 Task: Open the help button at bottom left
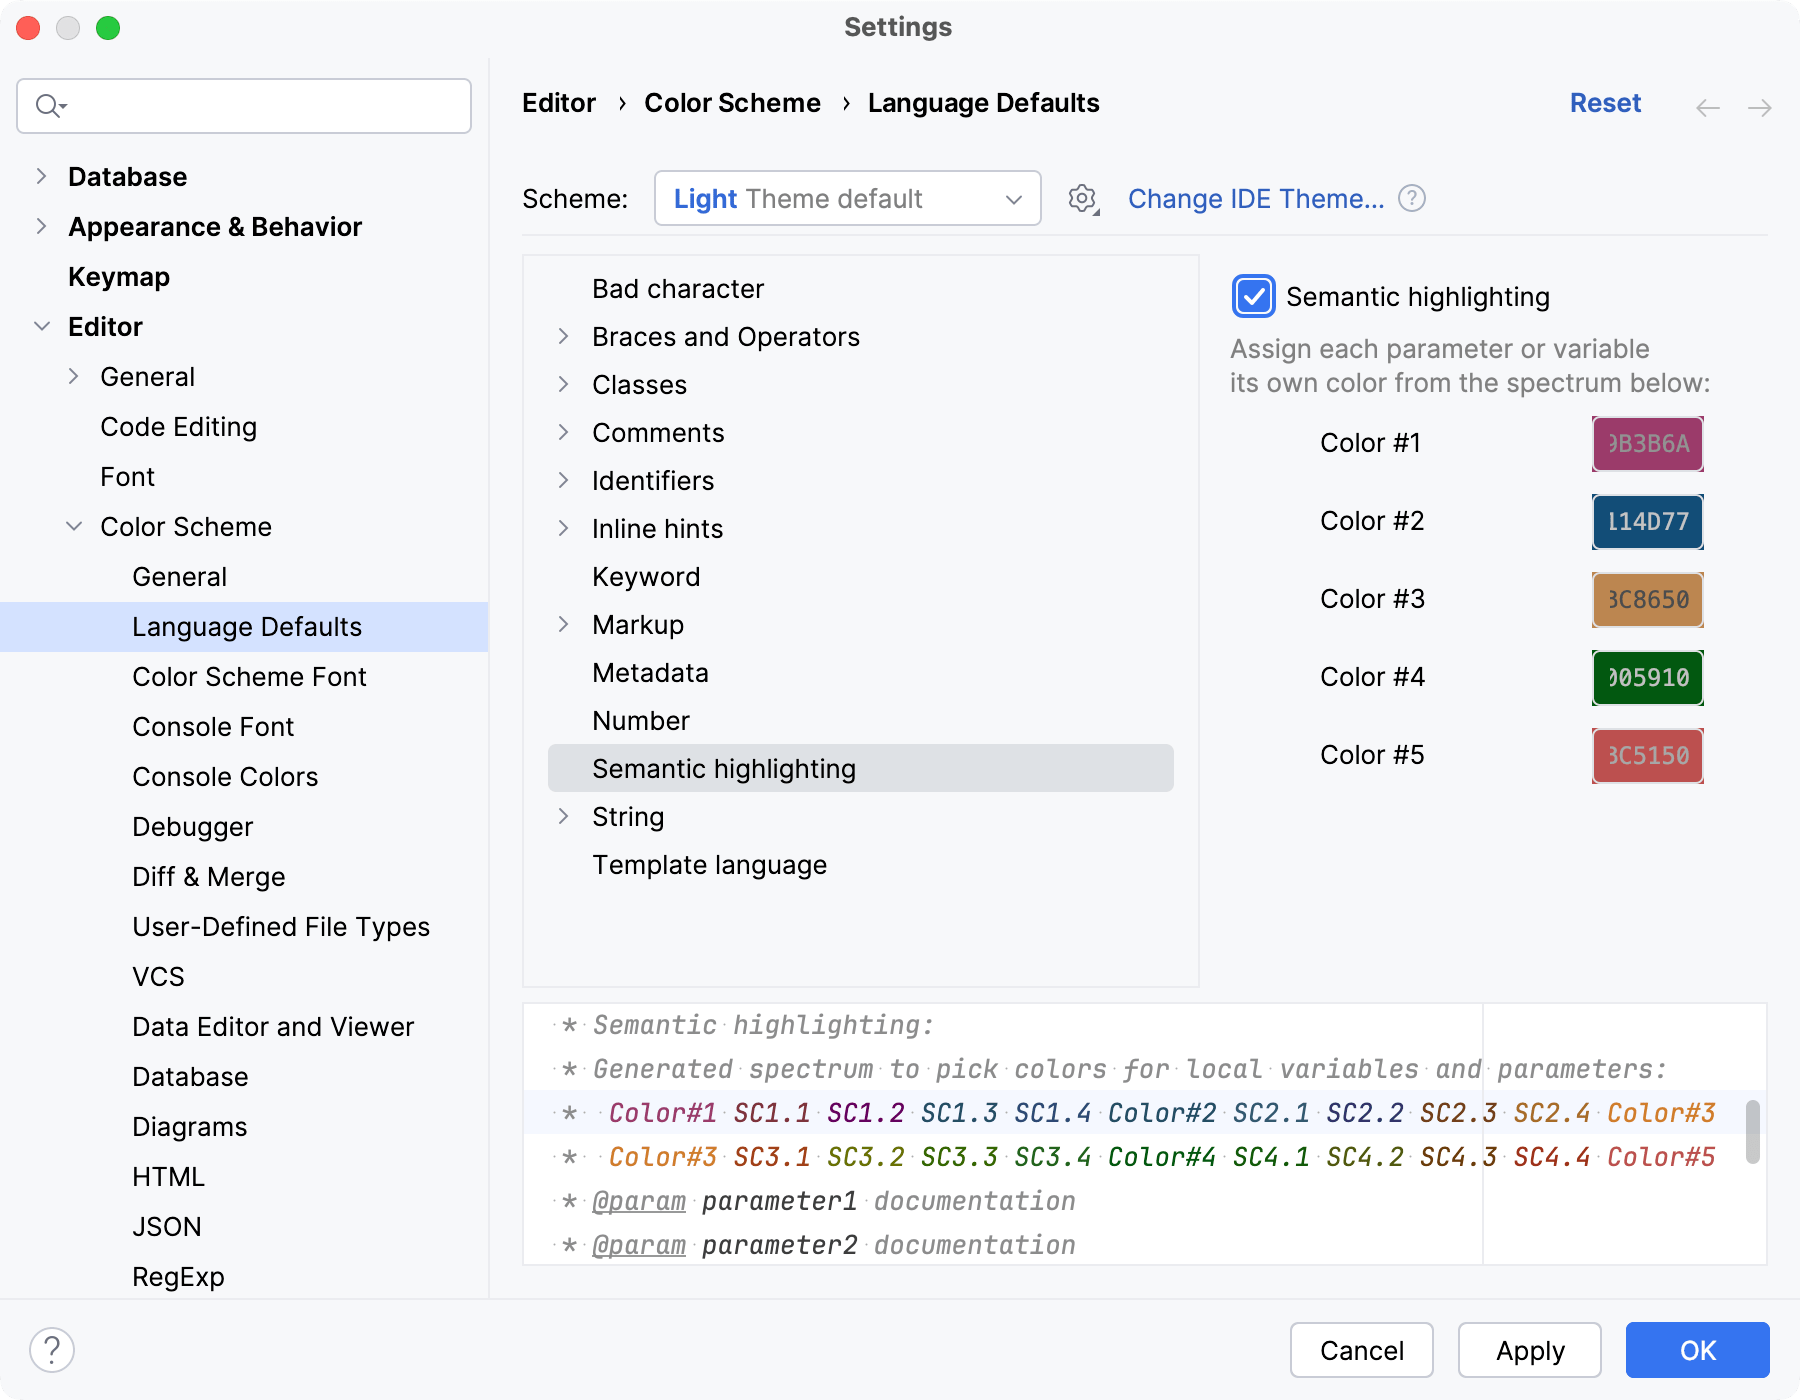(52, 1350)
